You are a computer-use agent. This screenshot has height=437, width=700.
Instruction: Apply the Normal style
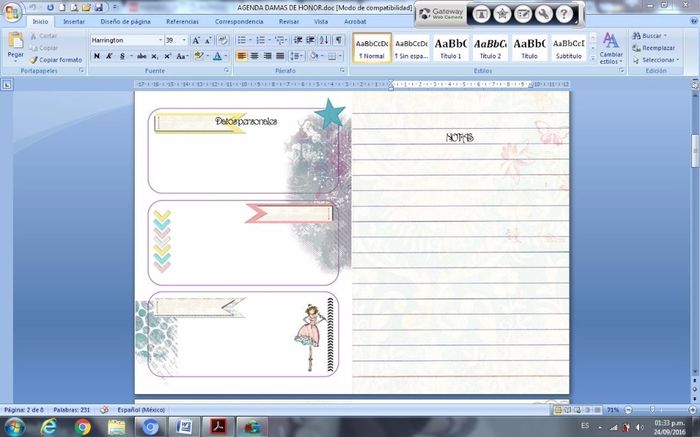point(372,48)
